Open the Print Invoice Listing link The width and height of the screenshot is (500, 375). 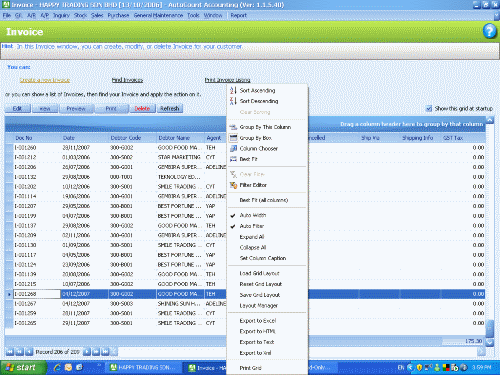[x=227, y=80]
